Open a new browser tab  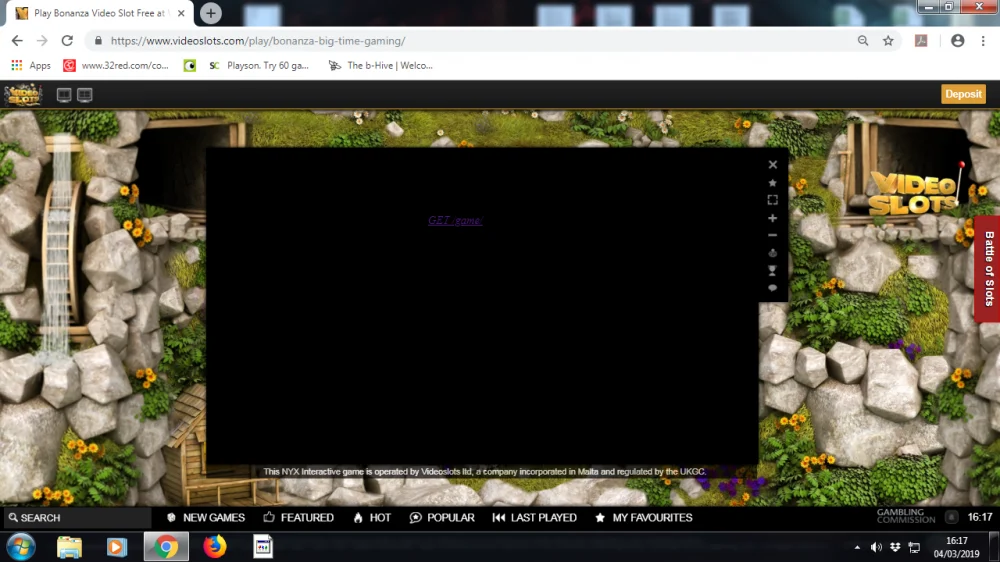(210, 13)
